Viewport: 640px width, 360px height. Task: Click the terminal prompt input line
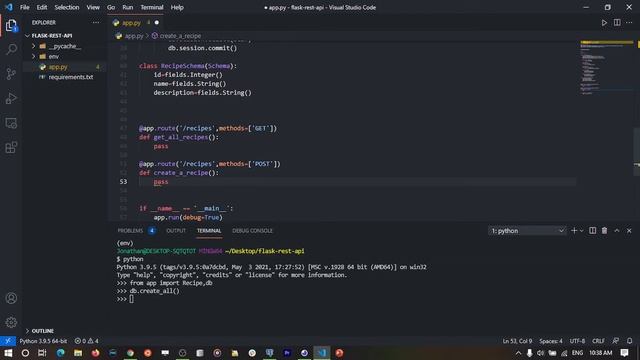click(131, 299)
